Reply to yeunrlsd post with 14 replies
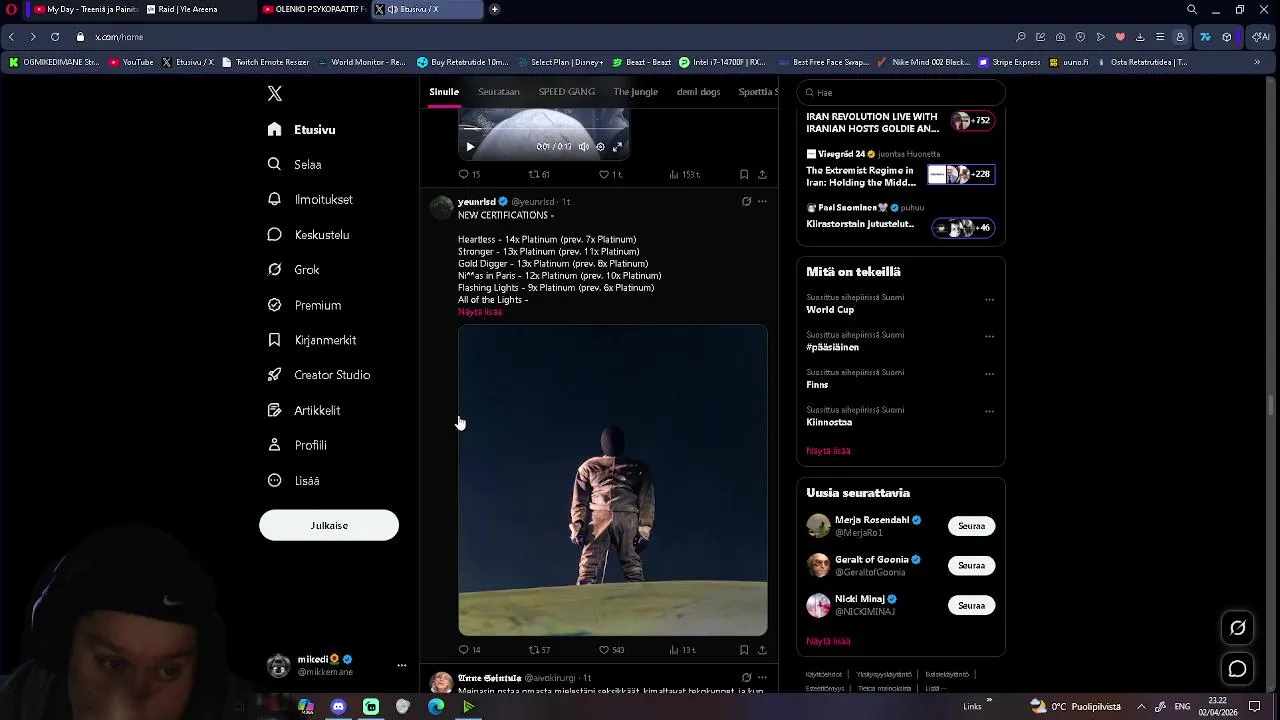Screen dimensions: 1280x720 (x=469, y=650)
